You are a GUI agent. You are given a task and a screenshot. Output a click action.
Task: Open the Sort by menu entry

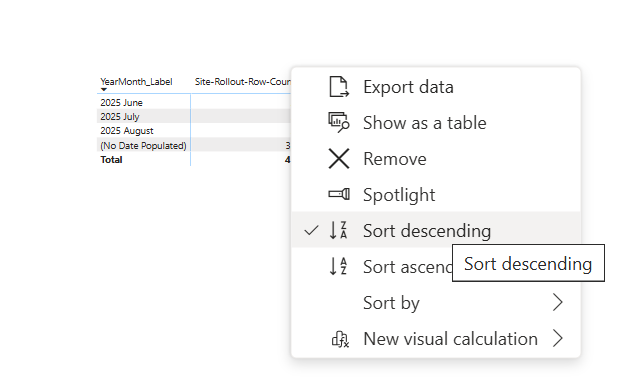[436, 303]
